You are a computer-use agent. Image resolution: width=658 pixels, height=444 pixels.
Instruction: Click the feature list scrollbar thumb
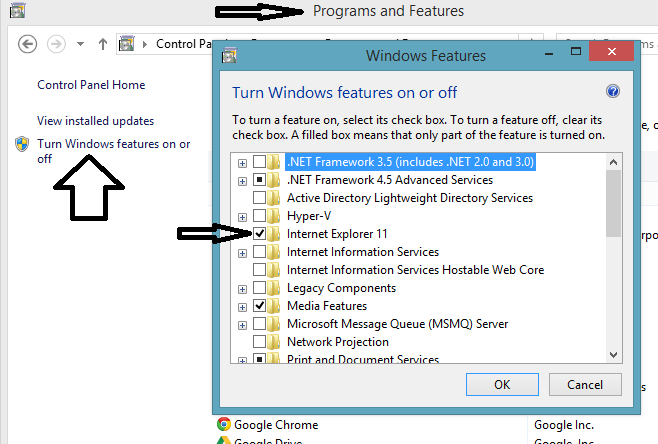tap(613, 204)
